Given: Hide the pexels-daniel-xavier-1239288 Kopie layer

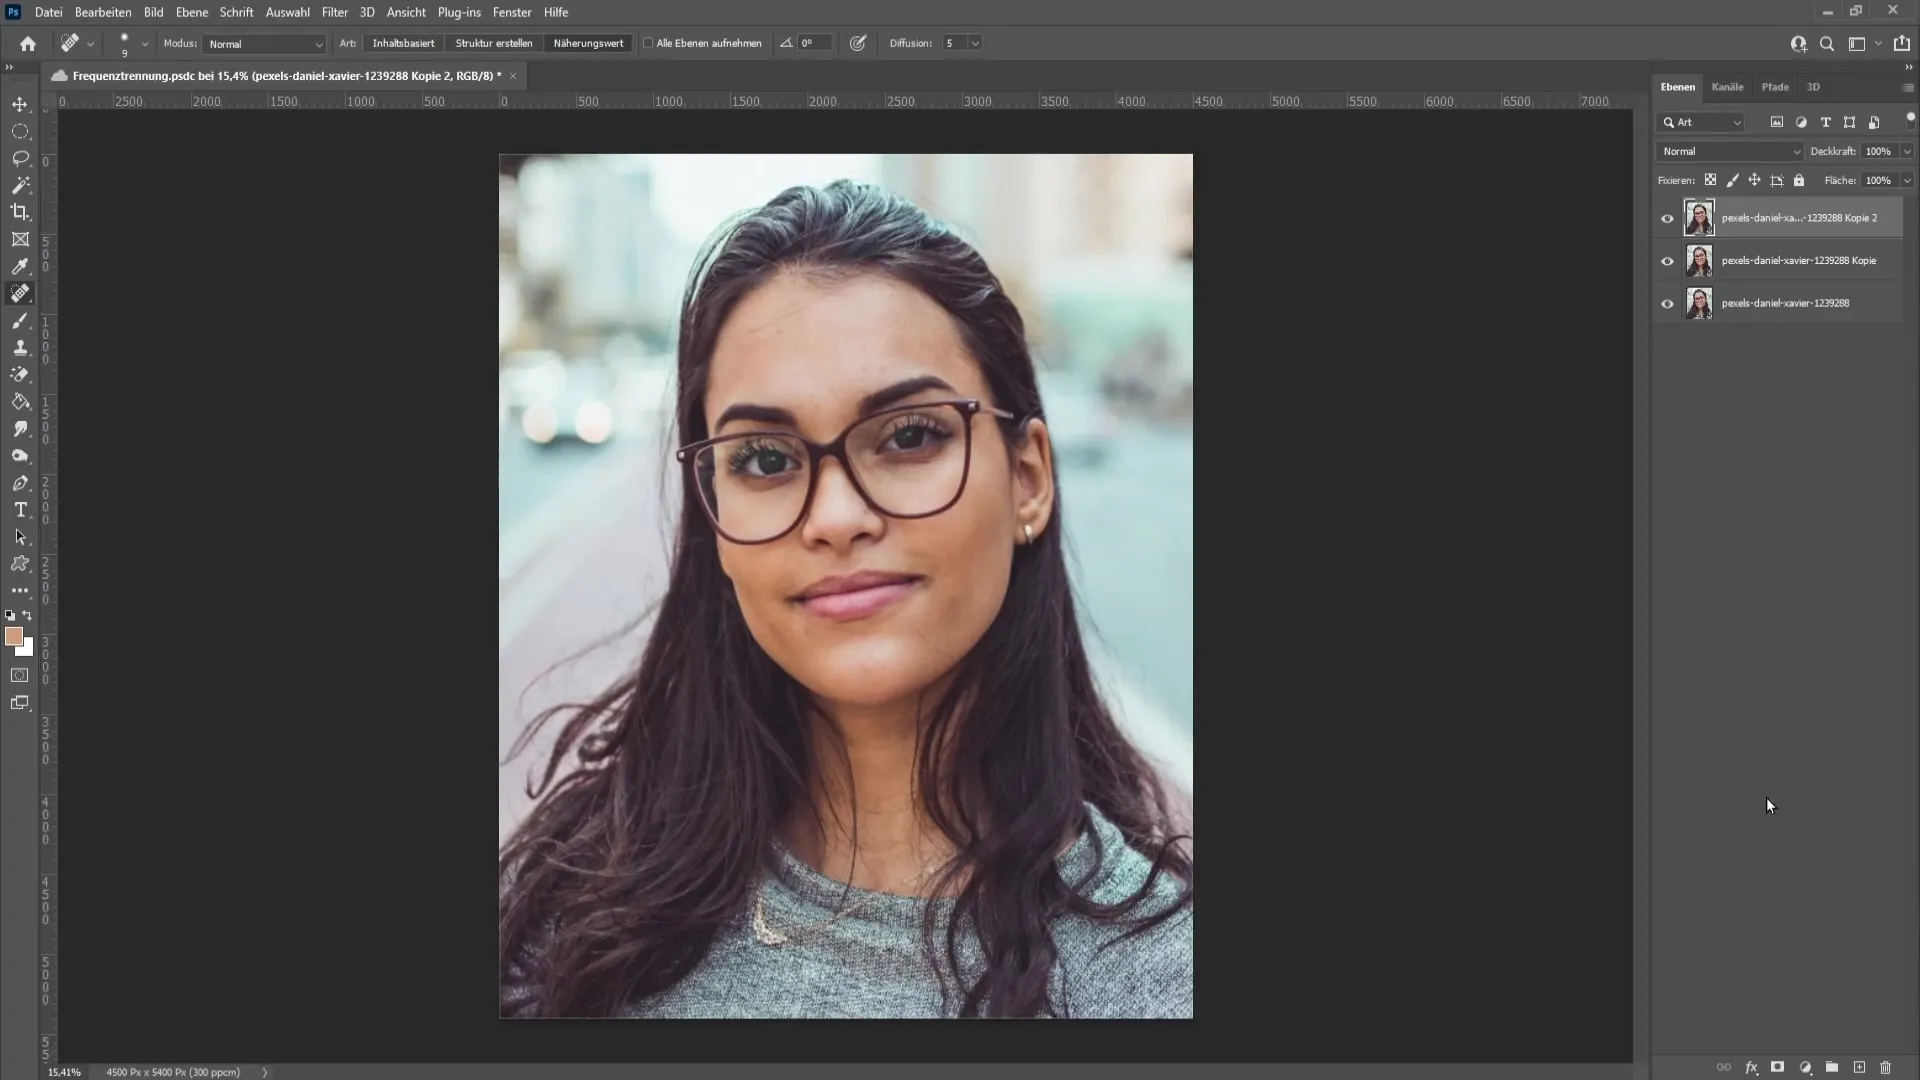Looking at the screenshot, I should pyautogui.click(x=1667, y=260).
